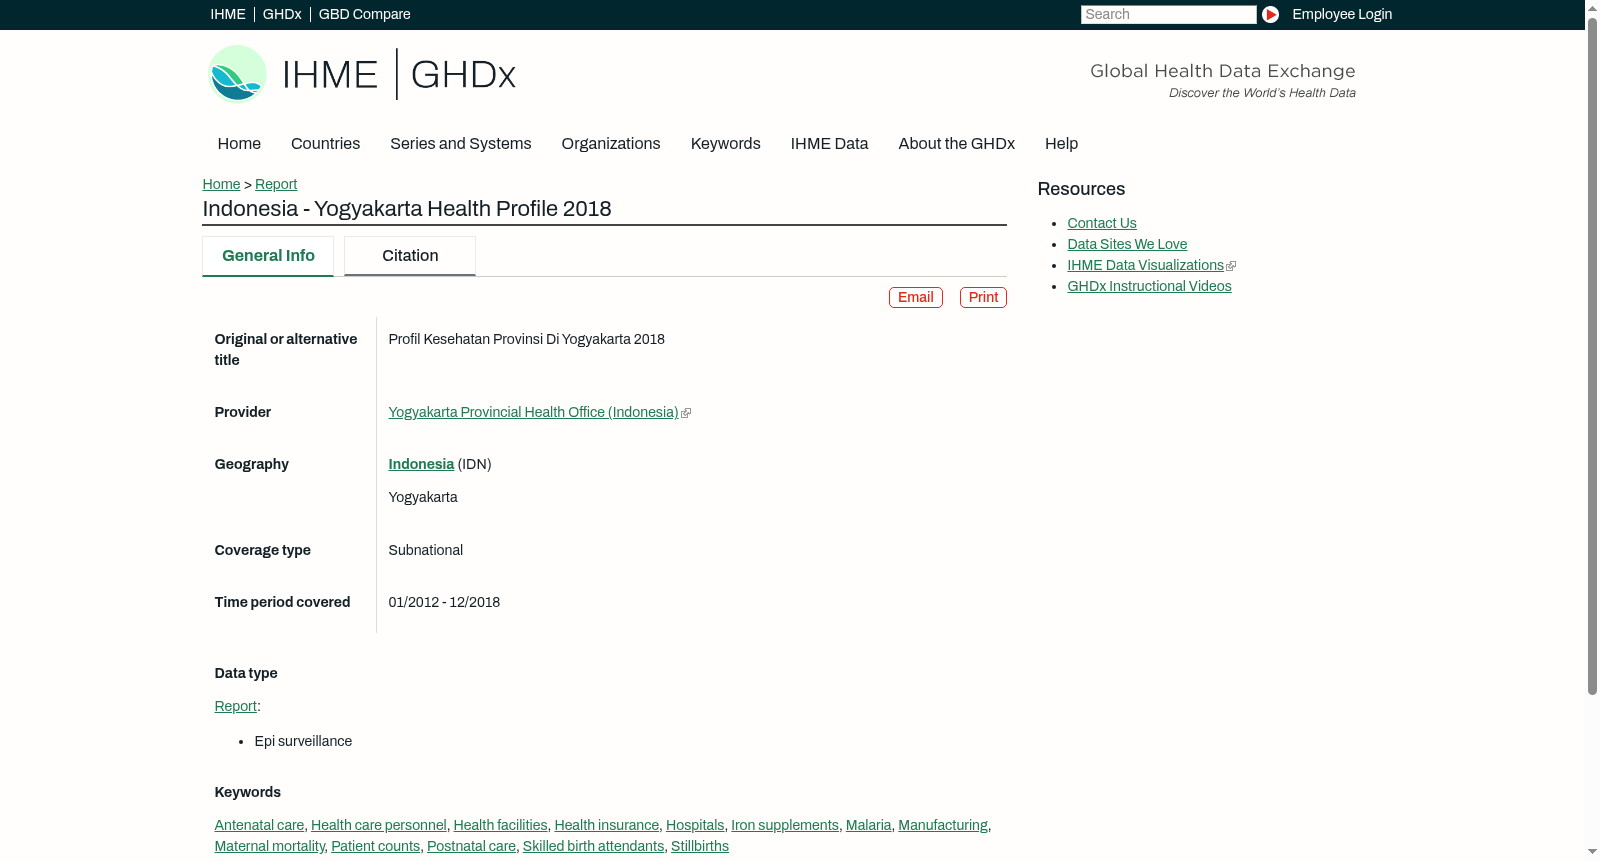Open the Stillbirths keyword link
The height and width of the screenshot is (861, 1600).
pyautogui.click(x=700, y=846)
